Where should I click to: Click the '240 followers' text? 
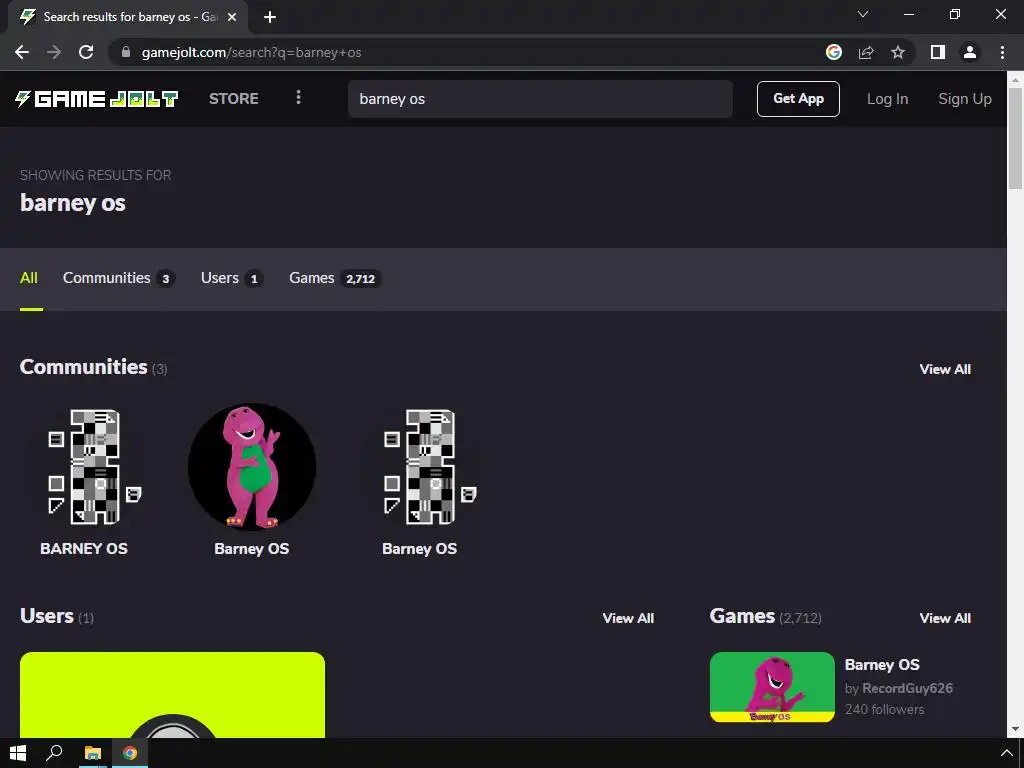click(884, 709)
